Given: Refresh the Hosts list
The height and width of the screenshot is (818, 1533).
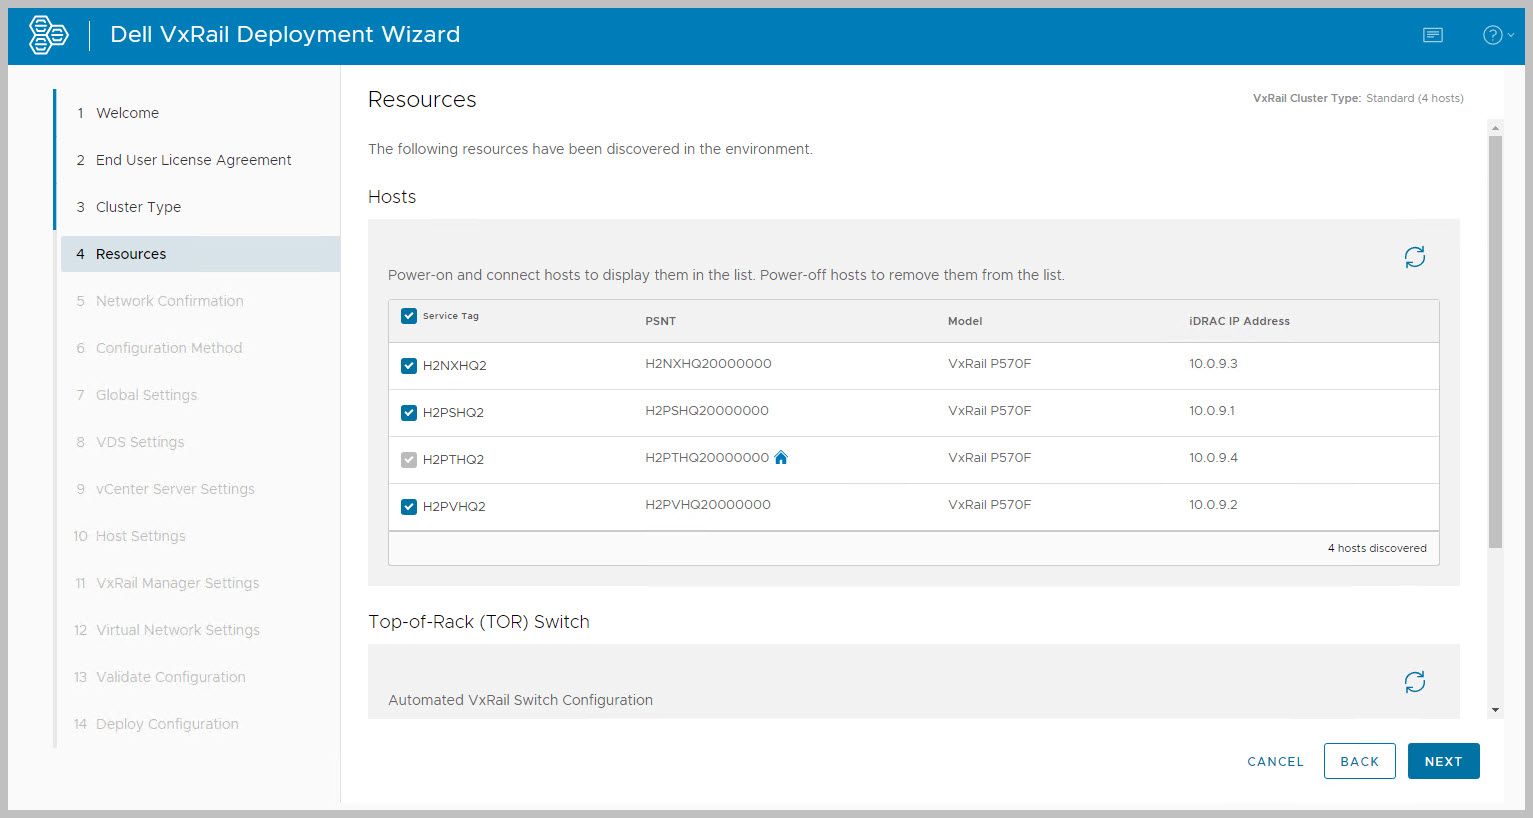Looking at the screenshot, I should pyautogui.click(x=1414, y=257).
